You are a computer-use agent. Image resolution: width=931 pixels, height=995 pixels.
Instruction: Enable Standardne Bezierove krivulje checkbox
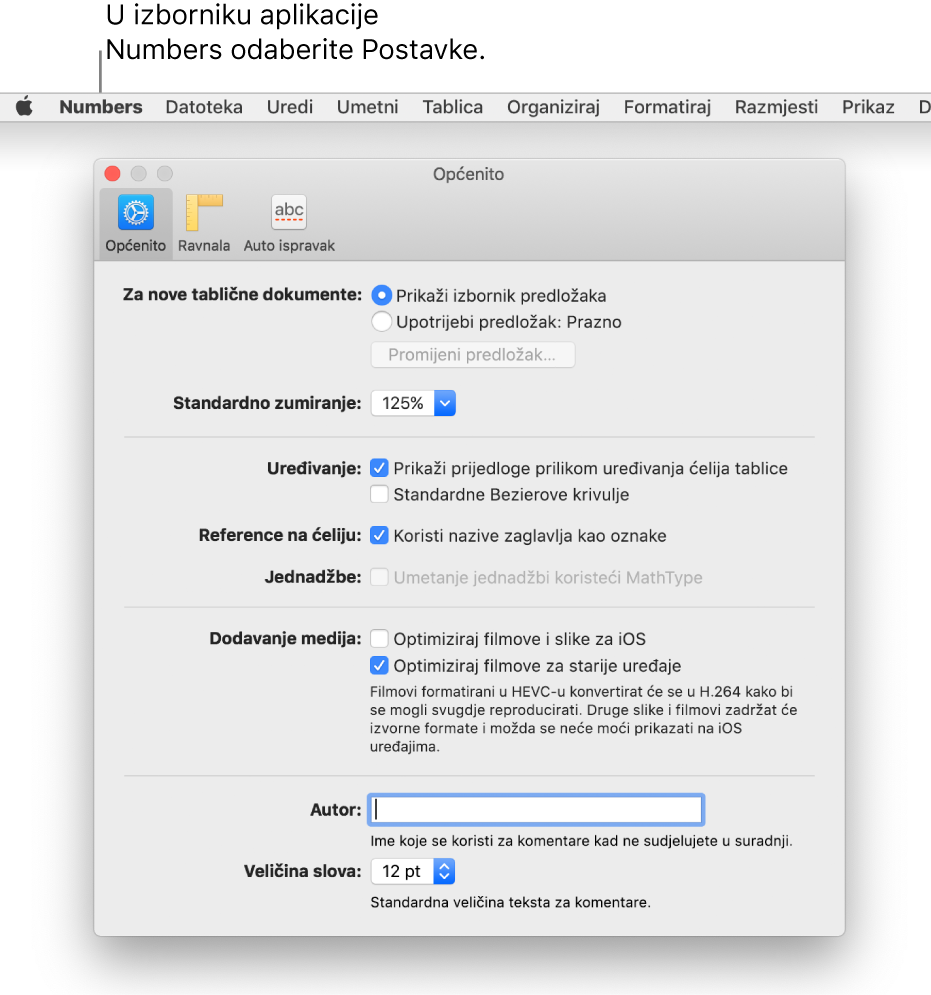[379, 494]
